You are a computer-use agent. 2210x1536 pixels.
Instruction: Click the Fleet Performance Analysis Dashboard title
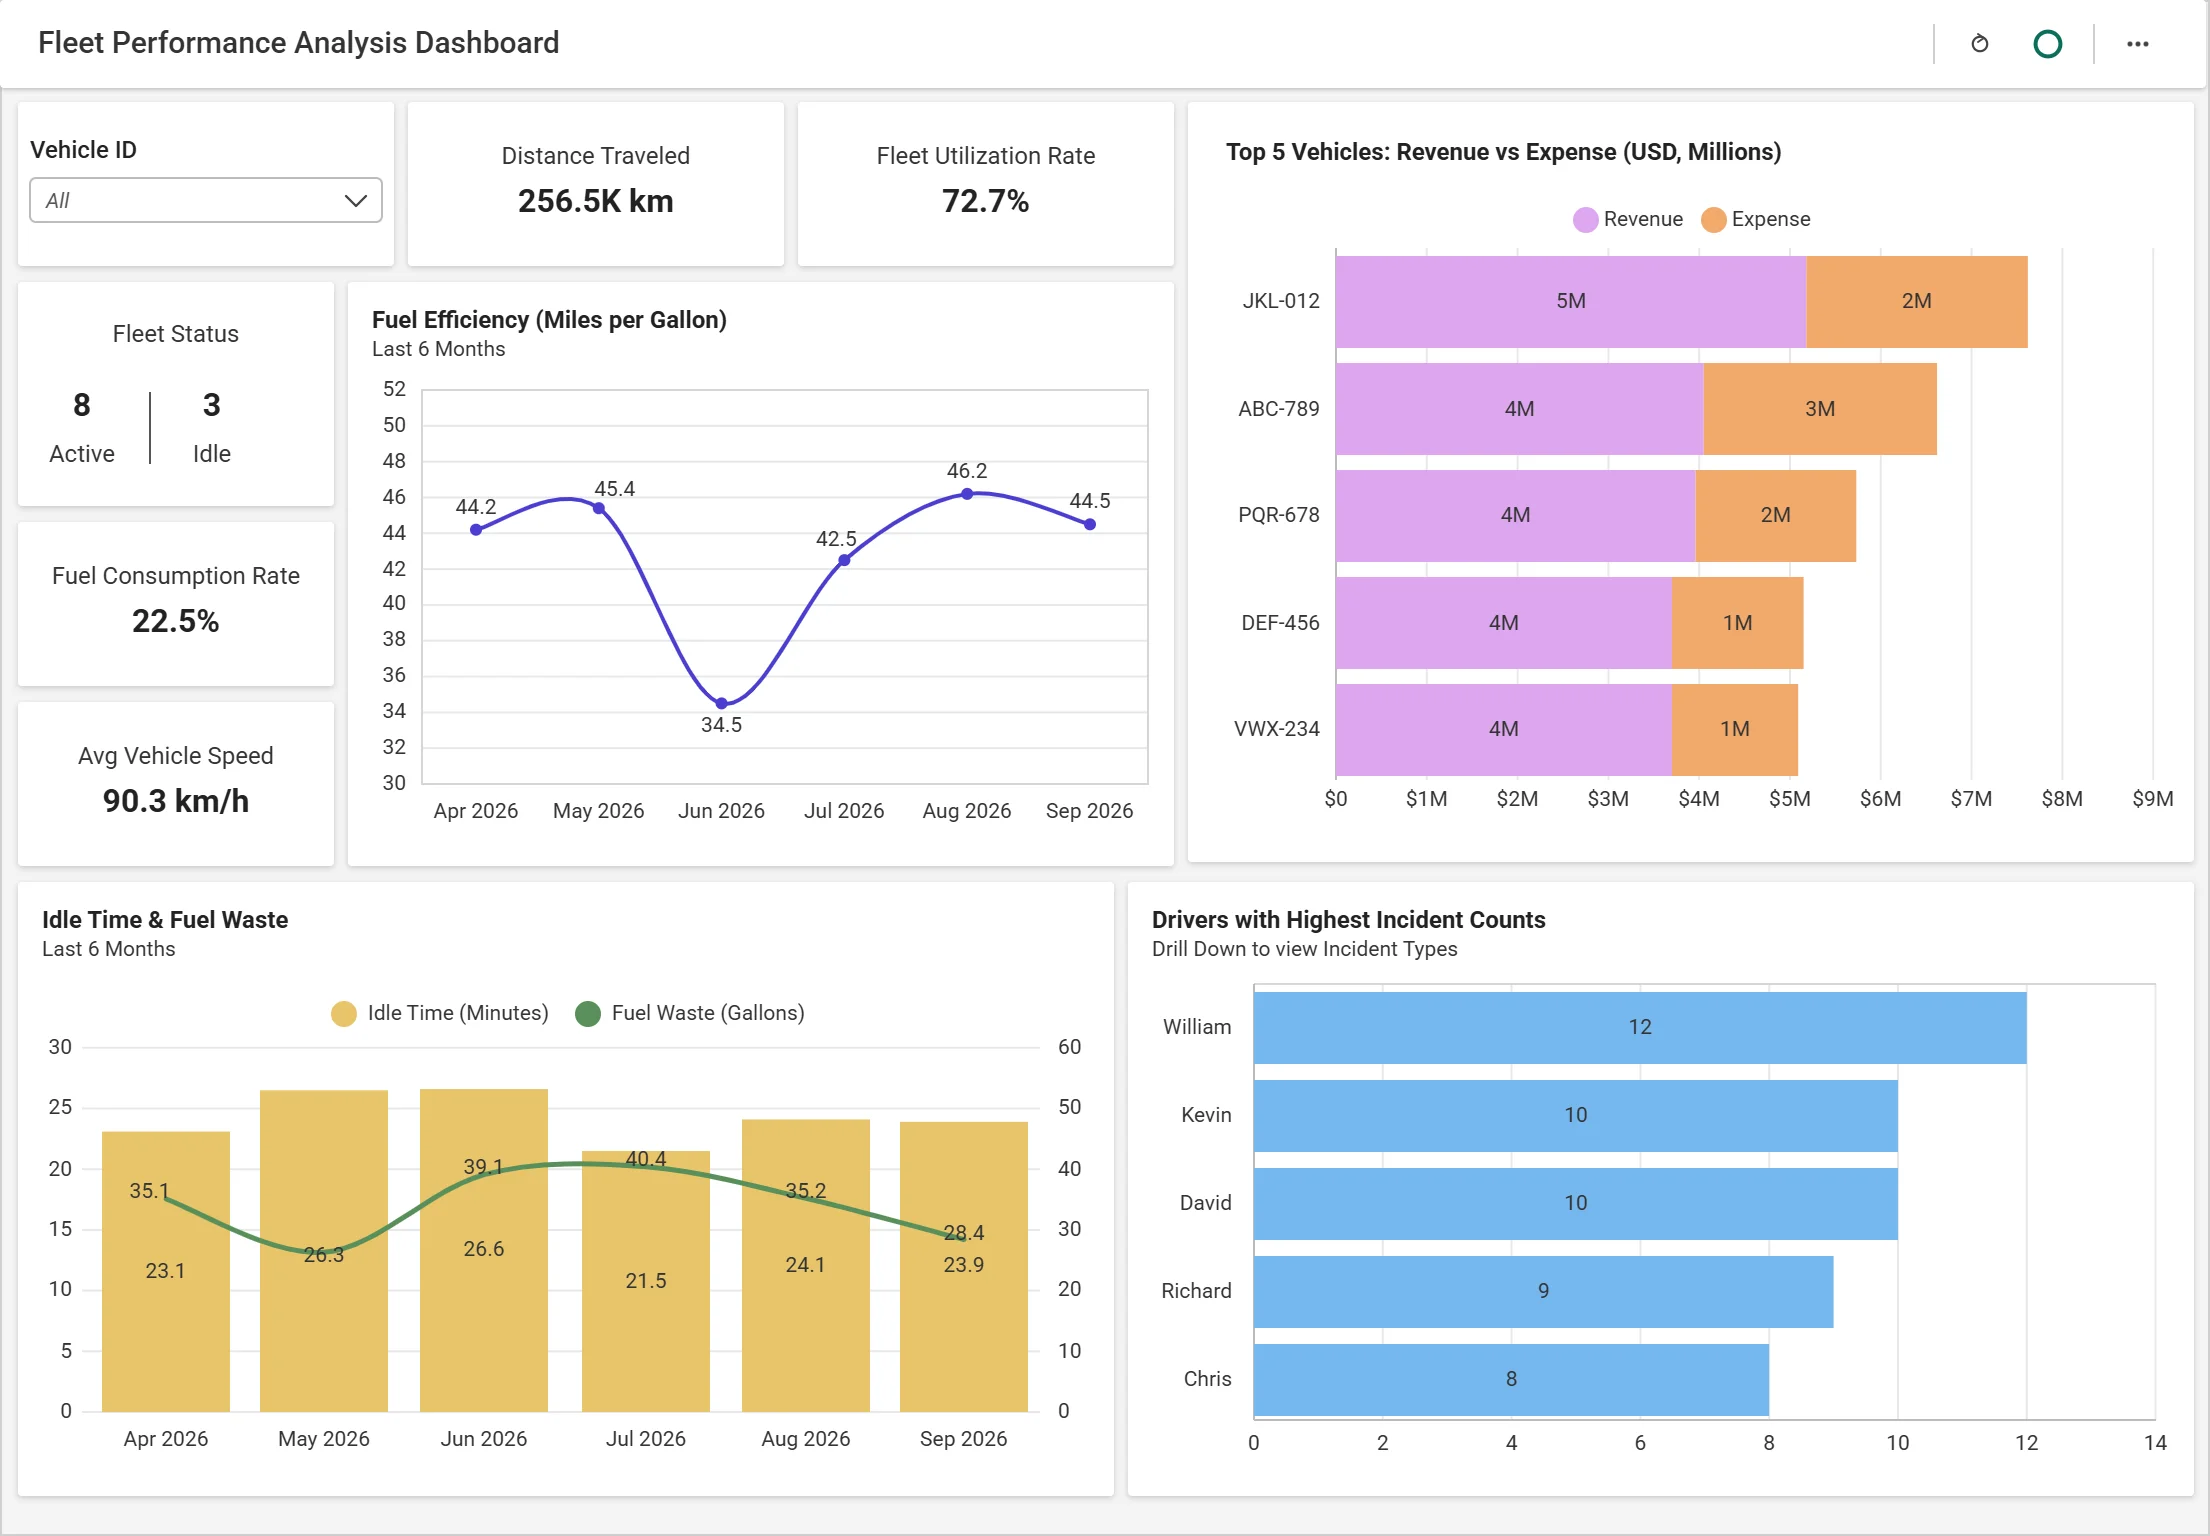click(x=299, y=43)
